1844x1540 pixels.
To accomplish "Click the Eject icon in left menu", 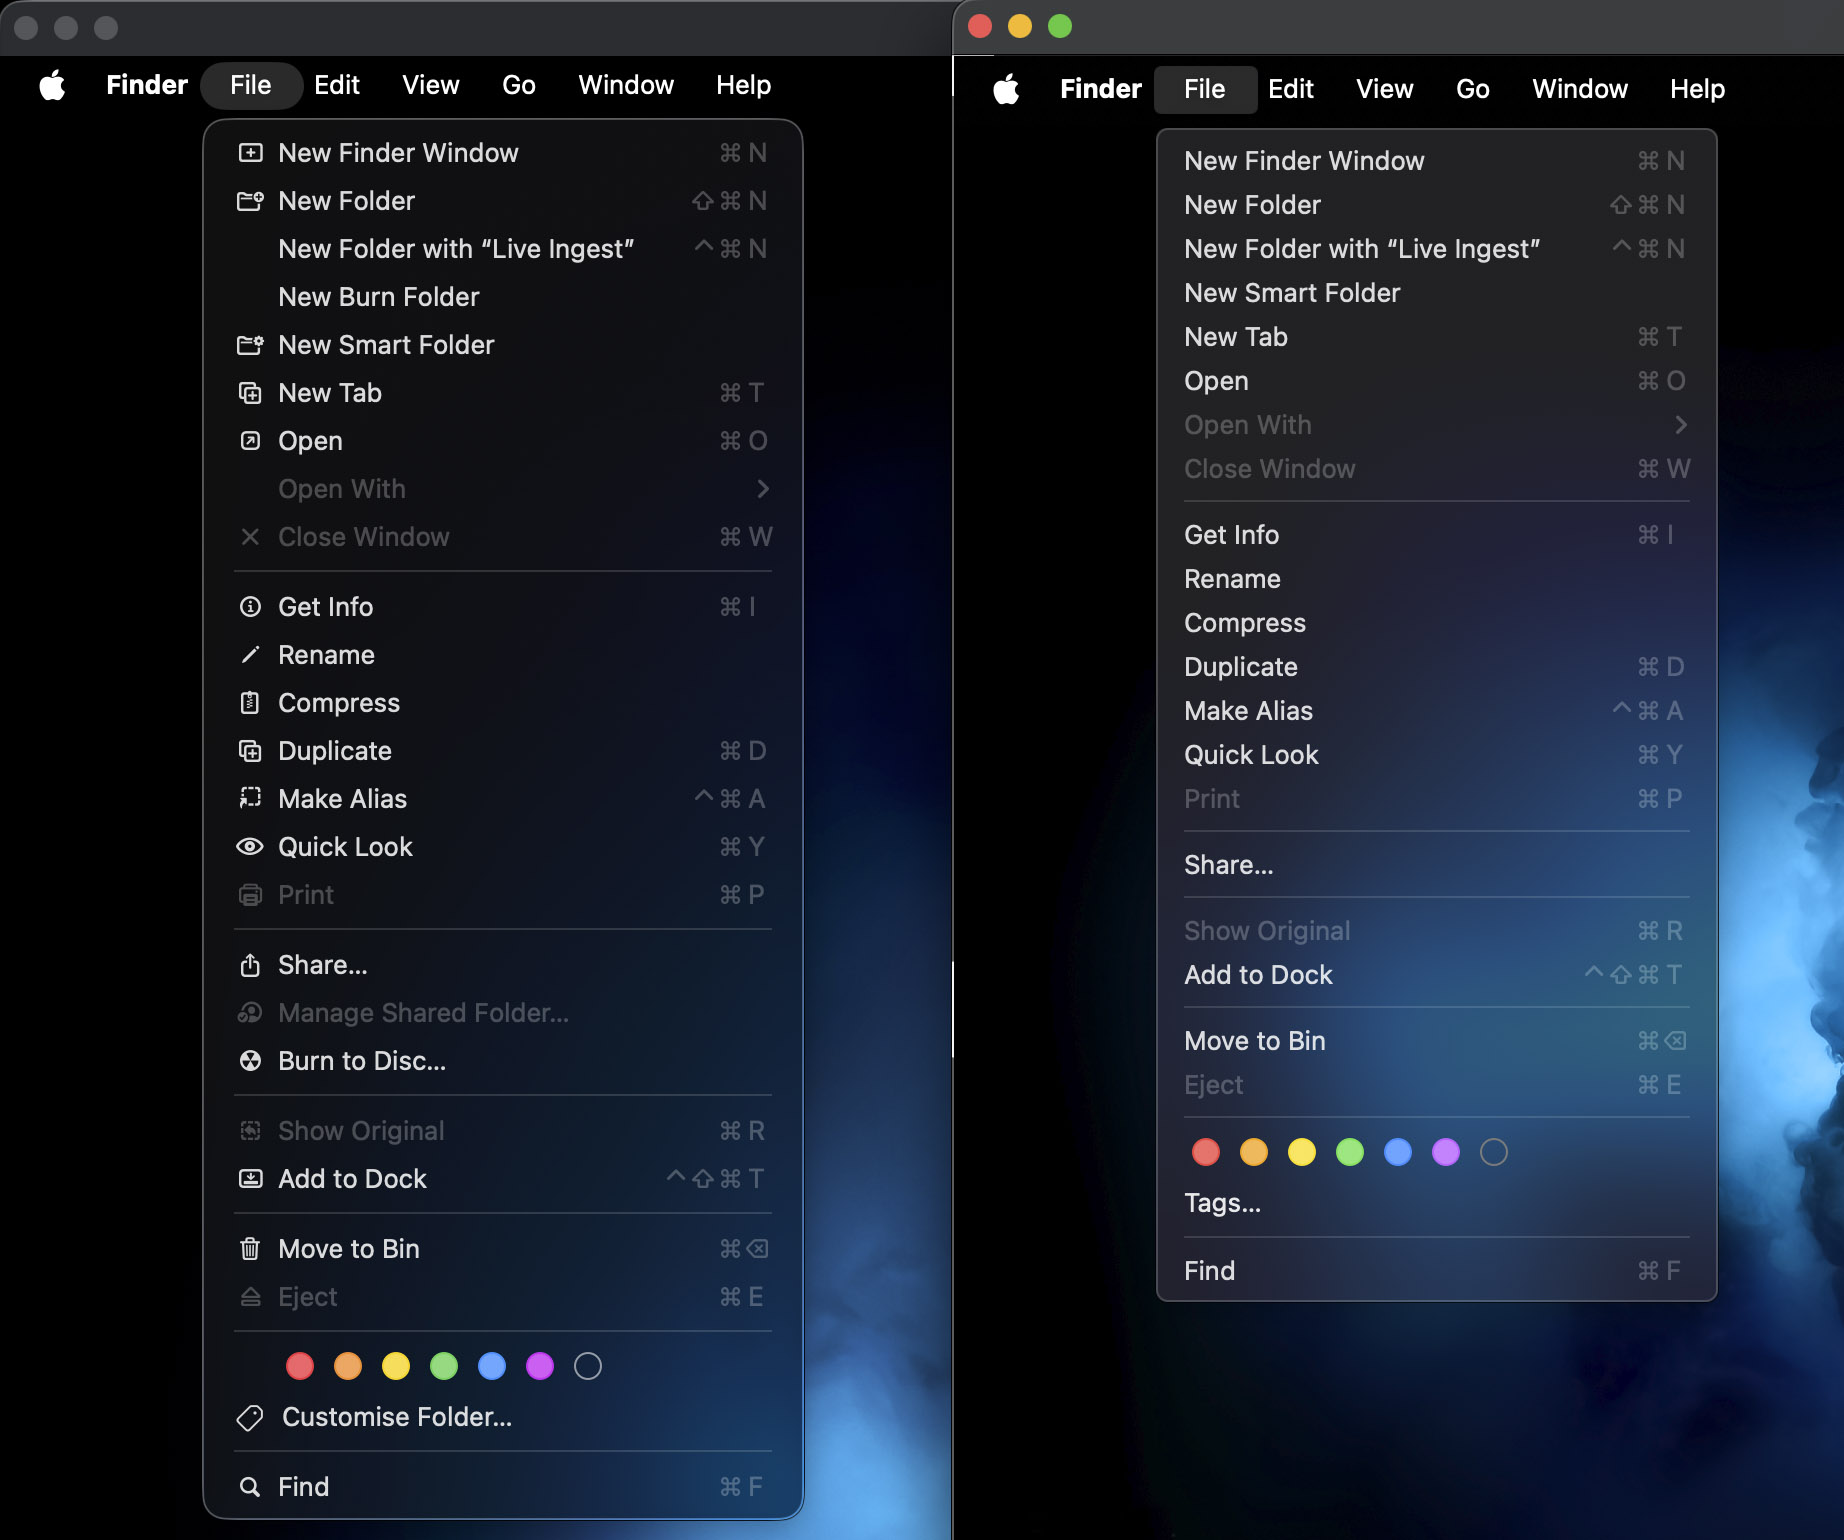I will 250,1297.
